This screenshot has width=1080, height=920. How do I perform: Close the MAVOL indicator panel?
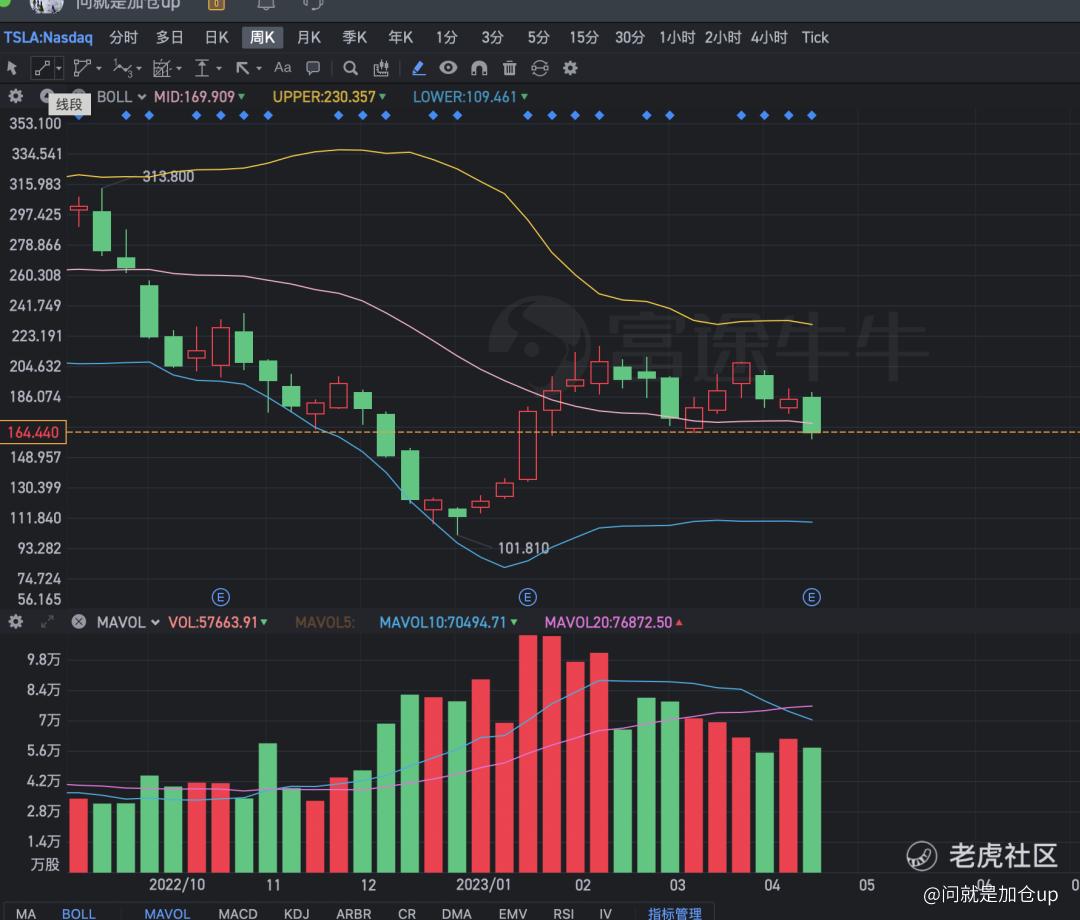[x=79, y=622]
